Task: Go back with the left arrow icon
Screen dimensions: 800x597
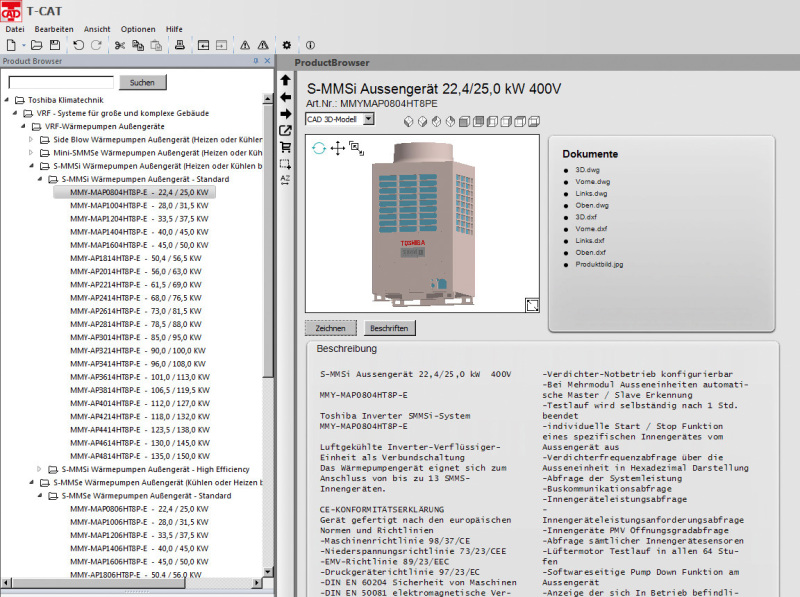Action: tap(285, 97)
